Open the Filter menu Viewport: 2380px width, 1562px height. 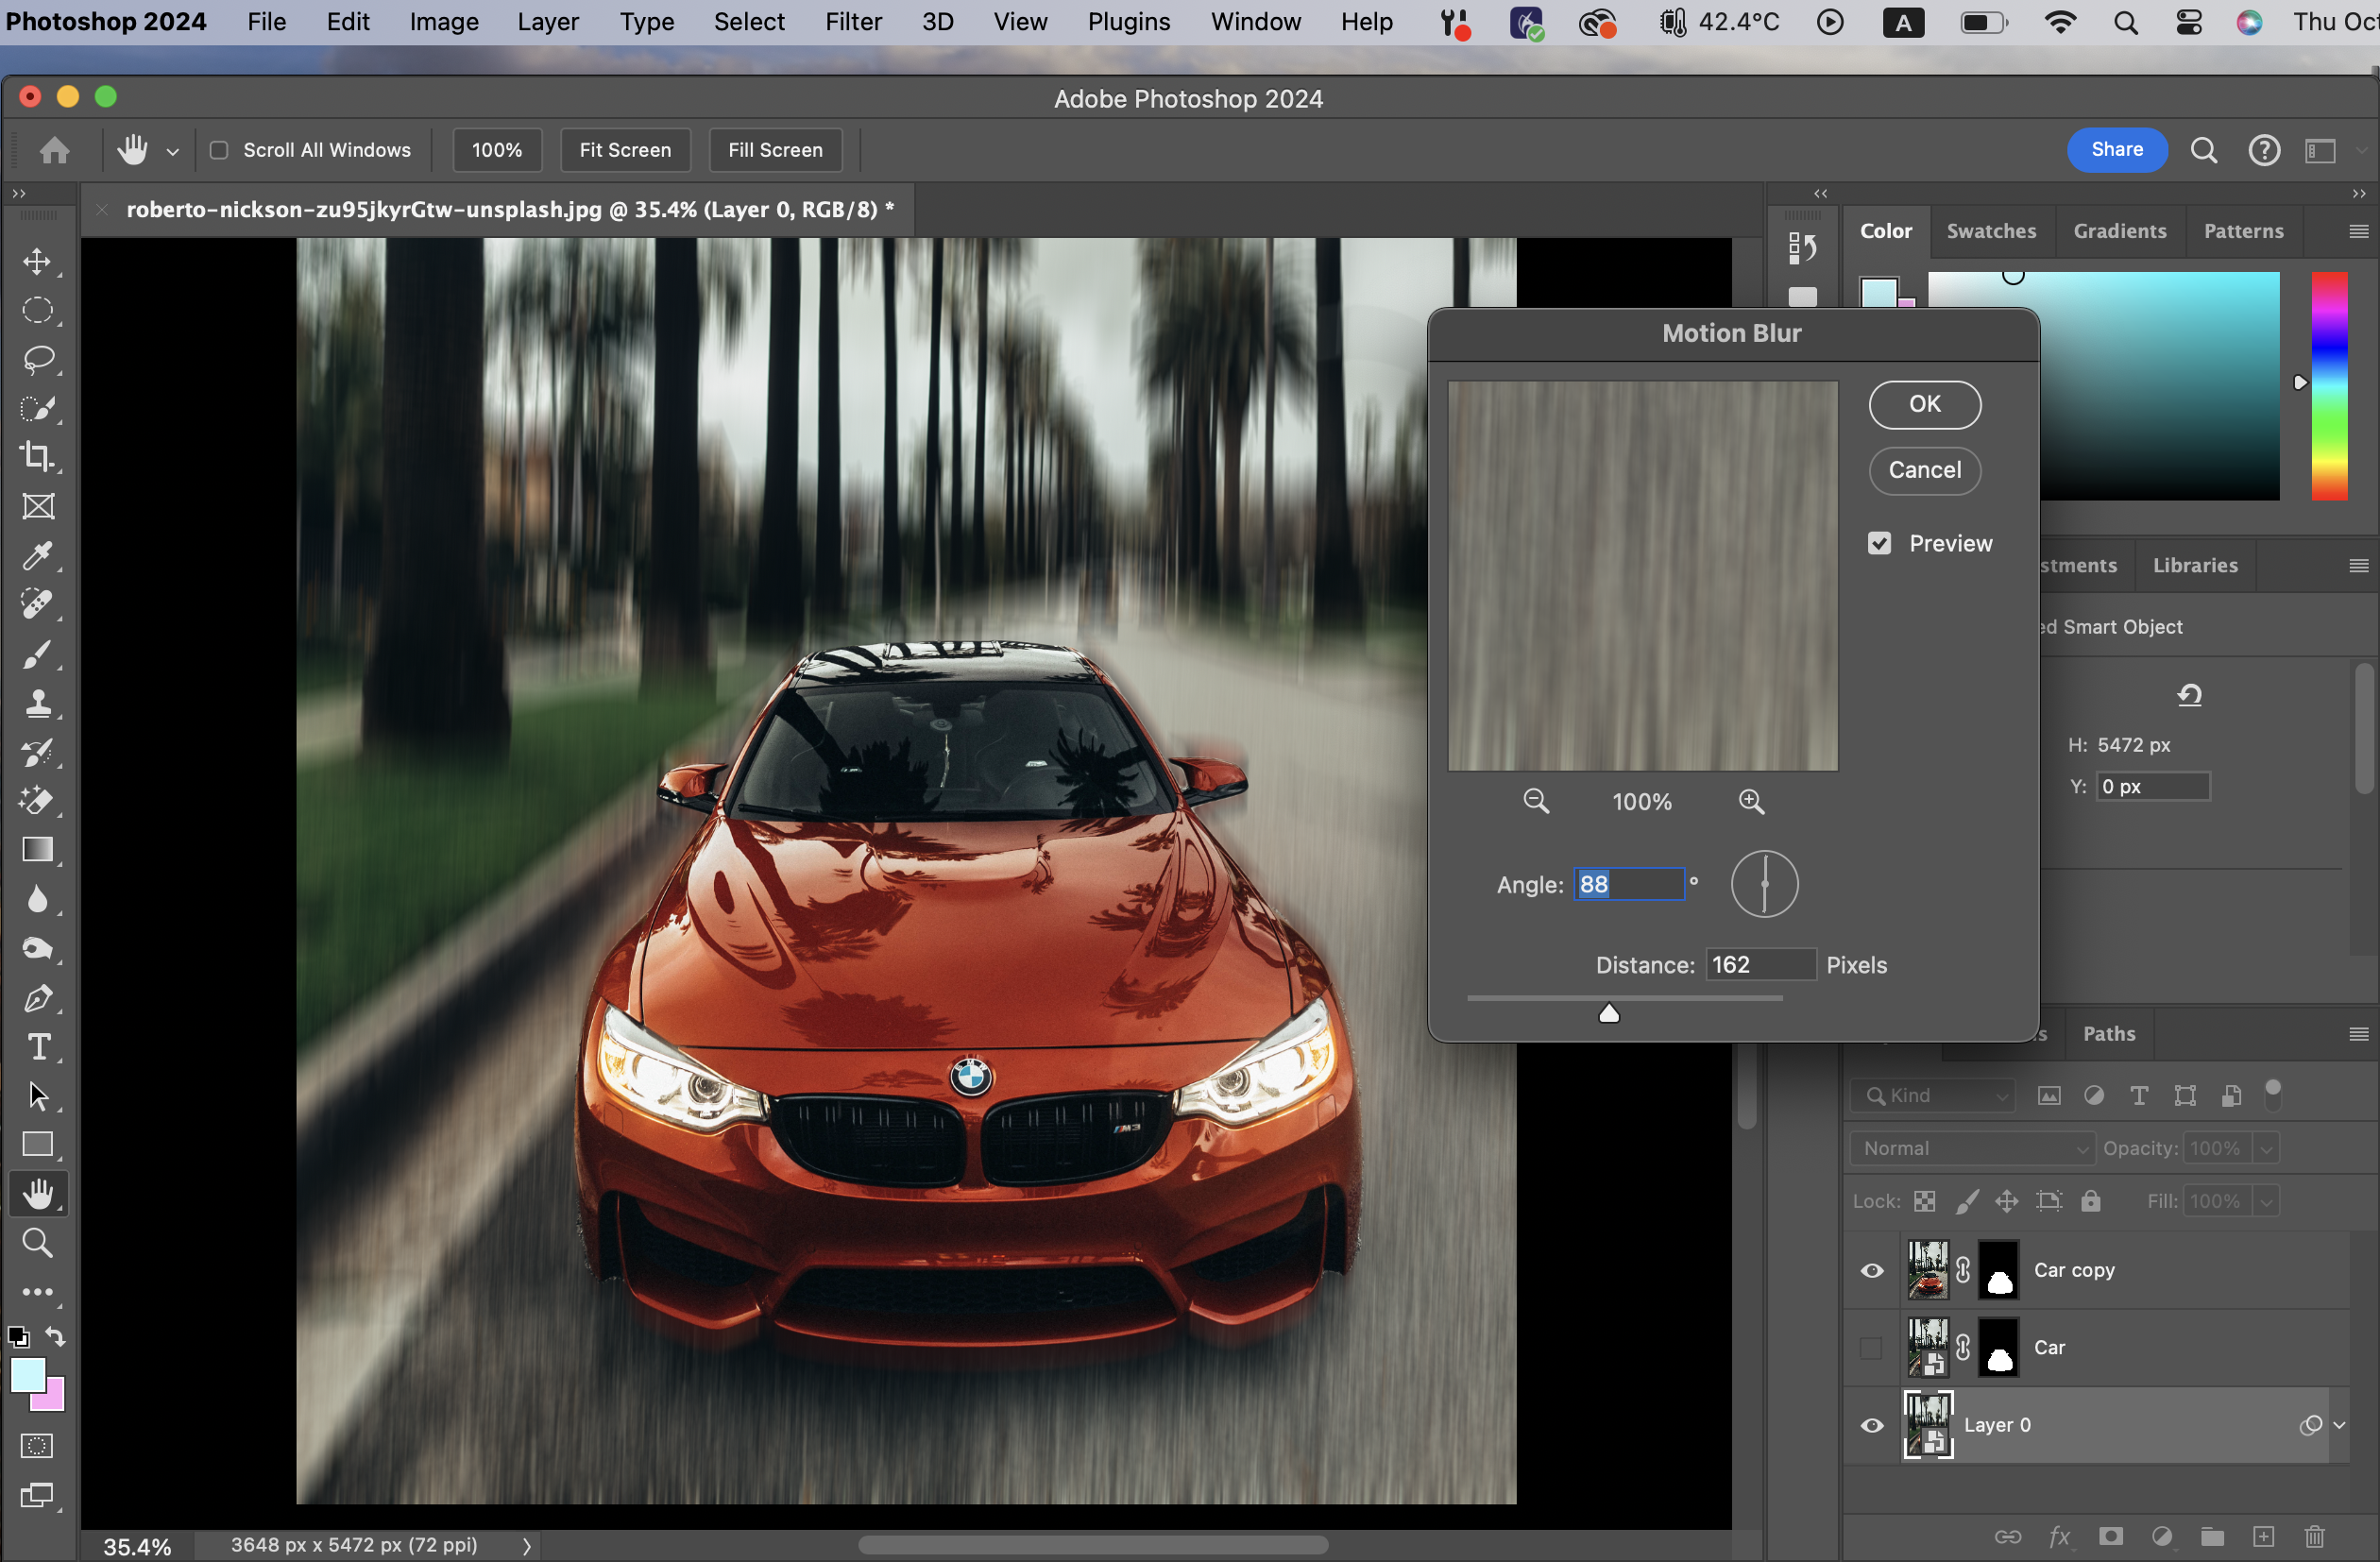[x=852, y=22]
